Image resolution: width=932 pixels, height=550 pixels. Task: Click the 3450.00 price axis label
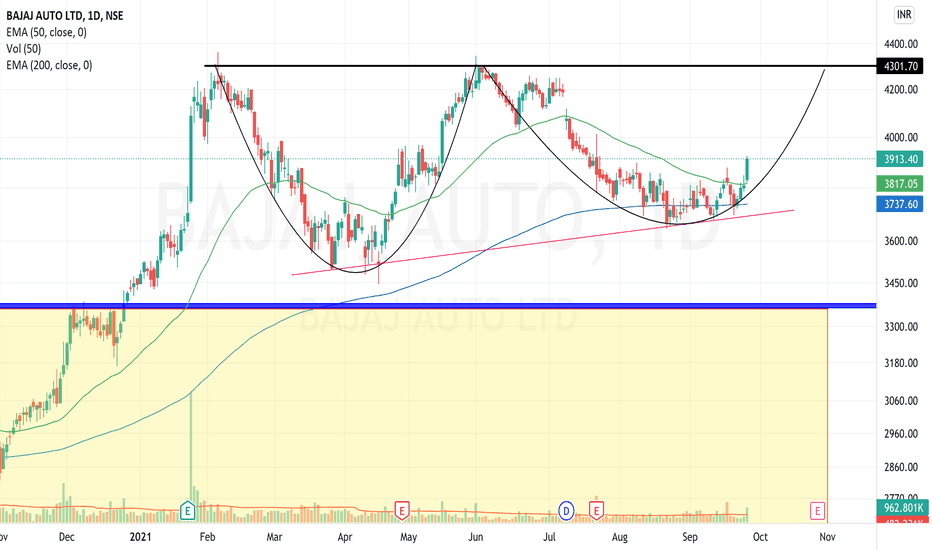901,283
